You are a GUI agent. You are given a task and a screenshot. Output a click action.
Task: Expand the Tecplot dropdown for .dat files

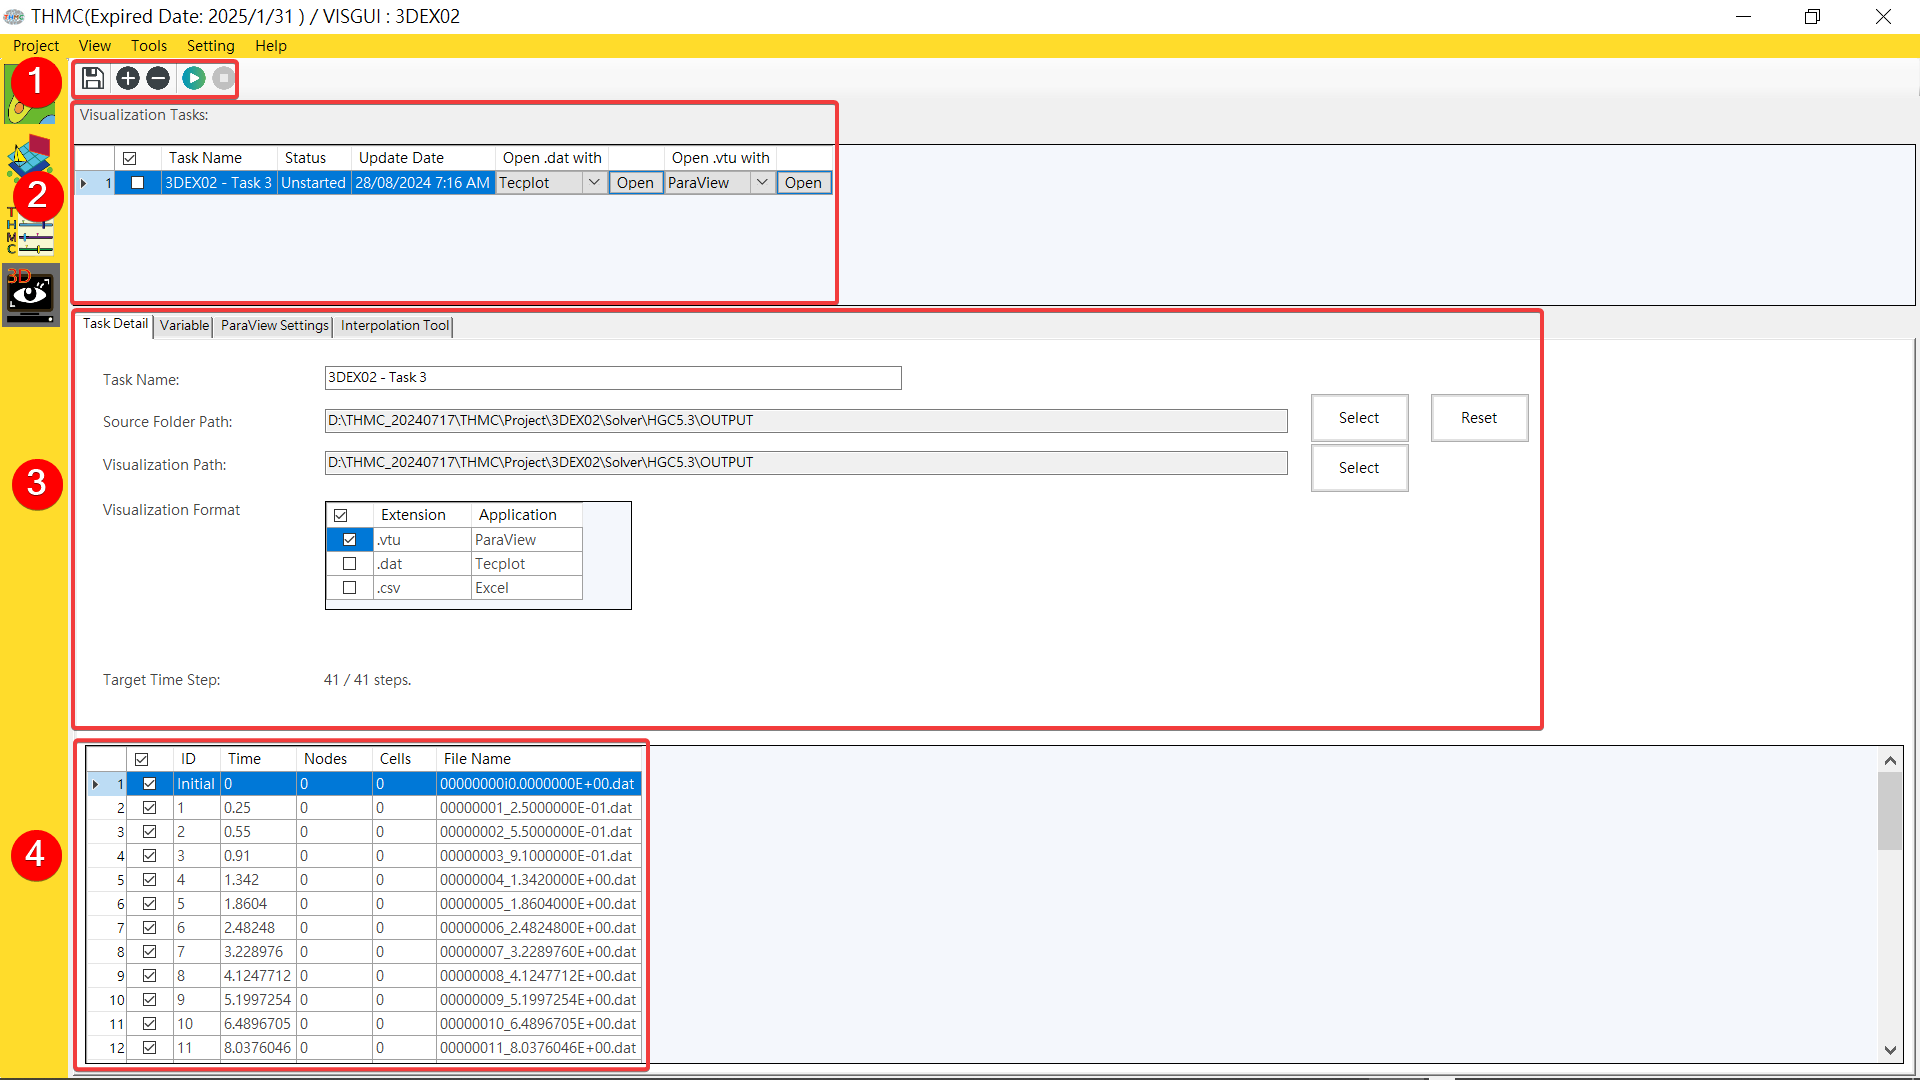pyautogui.click(x=594, y=183)
